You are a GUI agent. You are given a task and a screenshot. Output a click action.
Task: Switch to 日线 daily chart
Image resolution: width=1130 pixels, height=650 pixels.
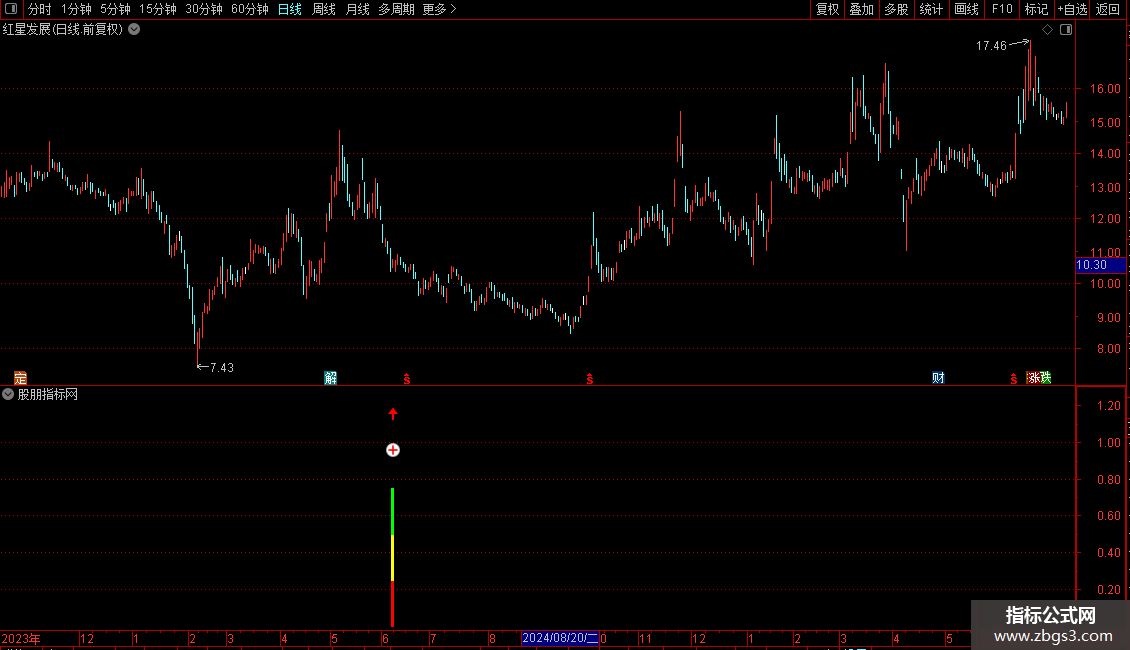pos(290,9)
